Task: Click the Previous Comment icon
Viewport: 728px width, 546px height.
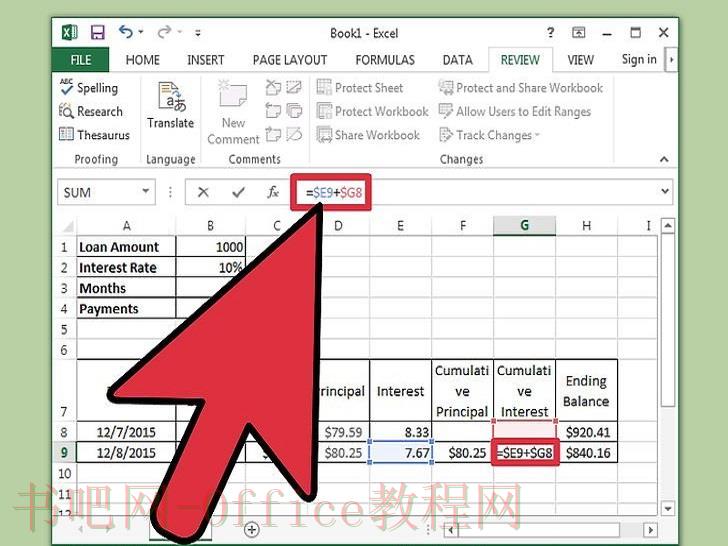Action: point(273,111)
